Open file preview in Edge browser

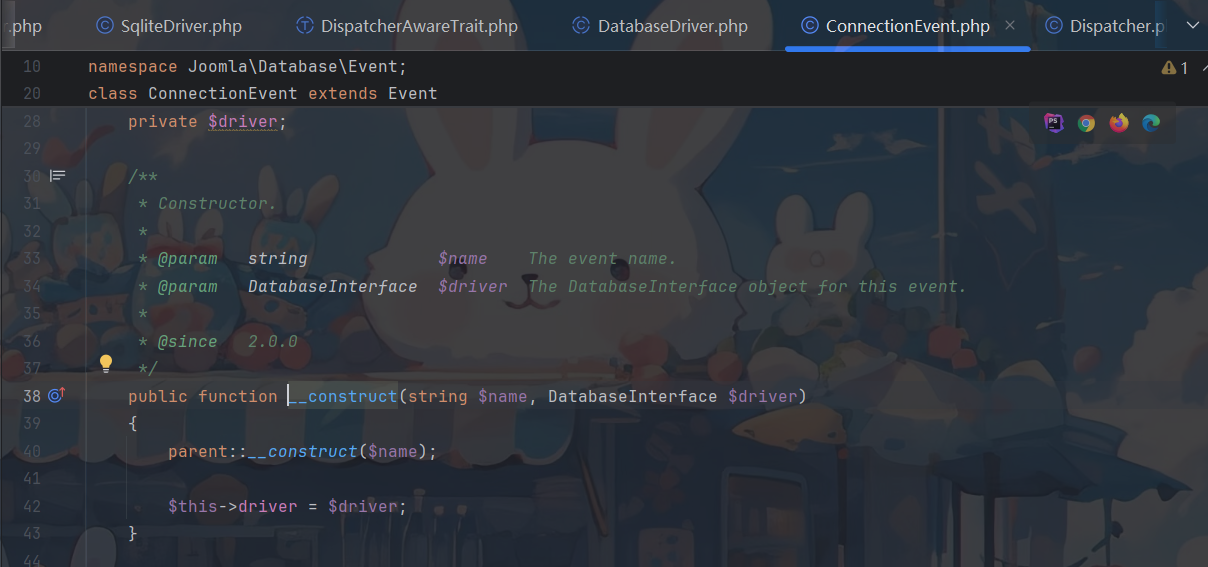pyautogui.click(x=1151, y=123)
